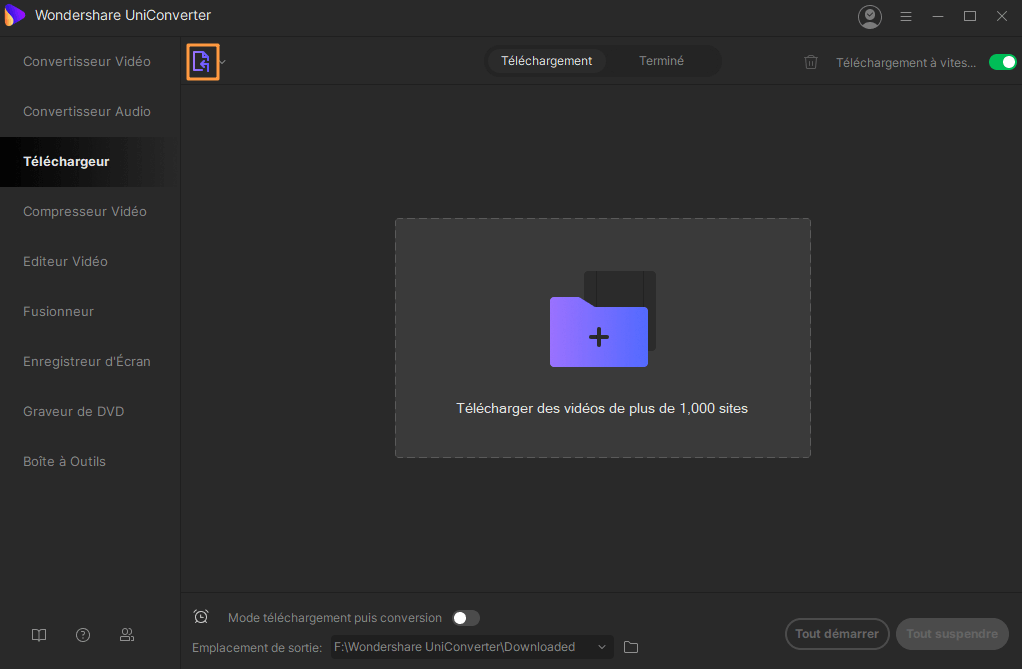The width and height of the screenshot is (1022, 669).
Task: Click the paste URL download icon
Action: [202, 62]
